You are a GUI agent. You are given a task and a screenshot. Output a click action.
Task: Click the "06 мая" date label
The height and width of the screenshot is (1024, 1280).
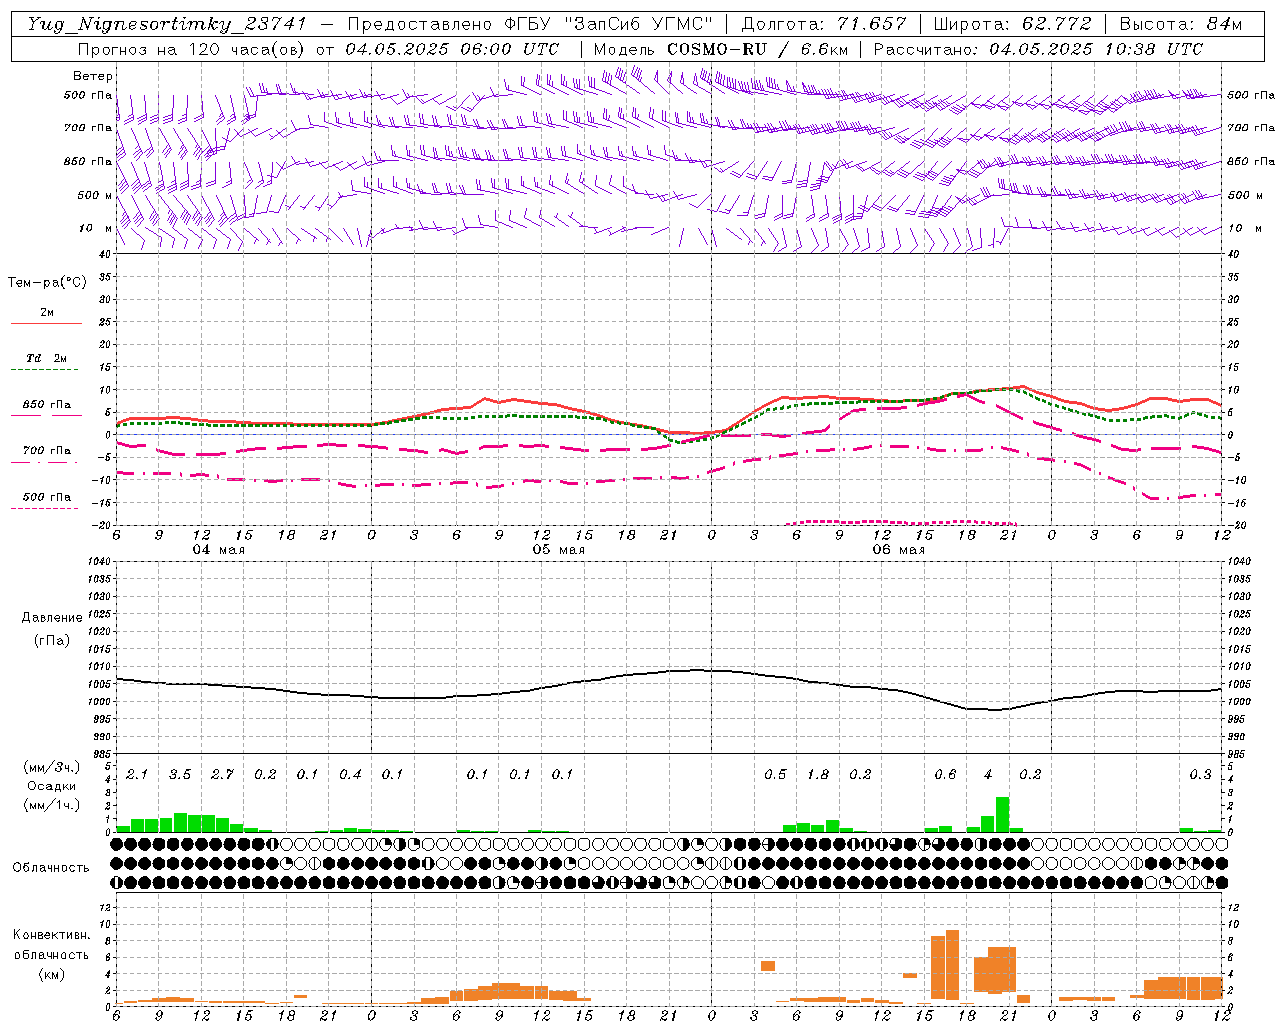coord(899,550)
